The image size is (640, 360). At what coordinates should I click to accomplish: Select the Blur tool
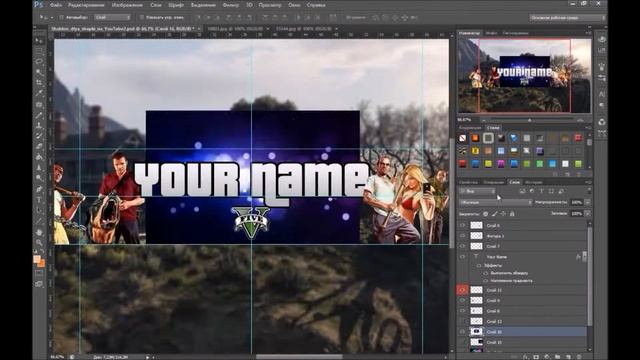coord(39,168)
